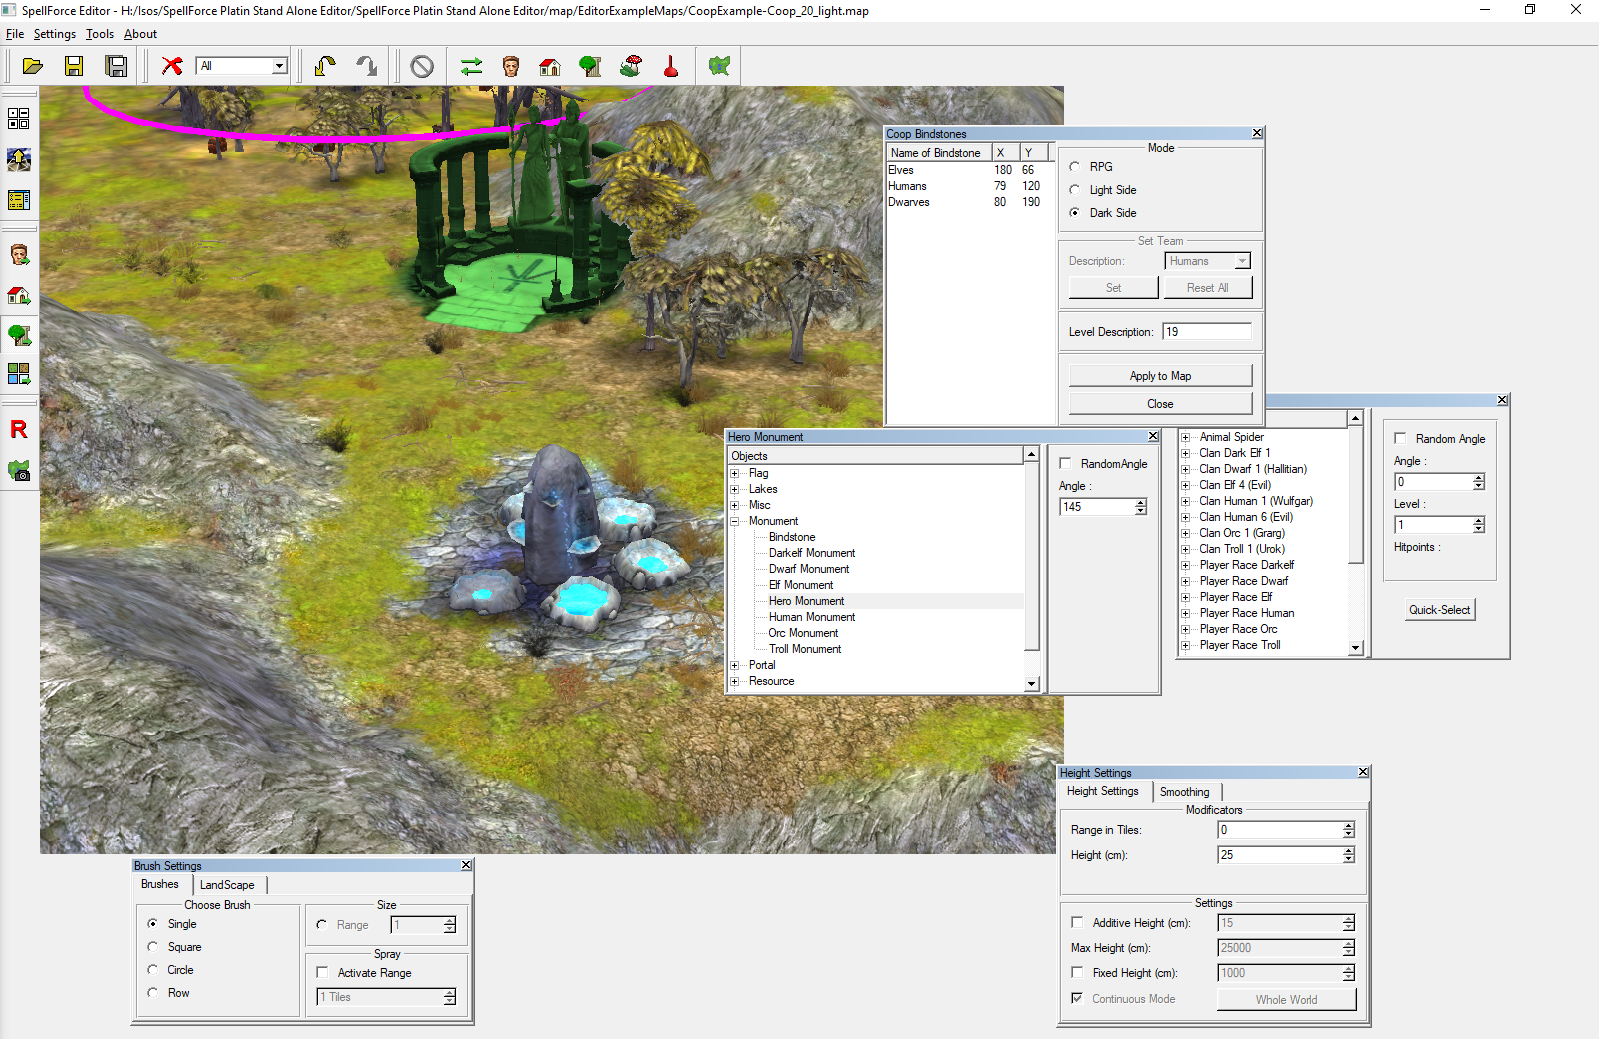Screen dimensions: 1599x1039
Task: Close the Hero Monument panel
Action: point(1153,436)
